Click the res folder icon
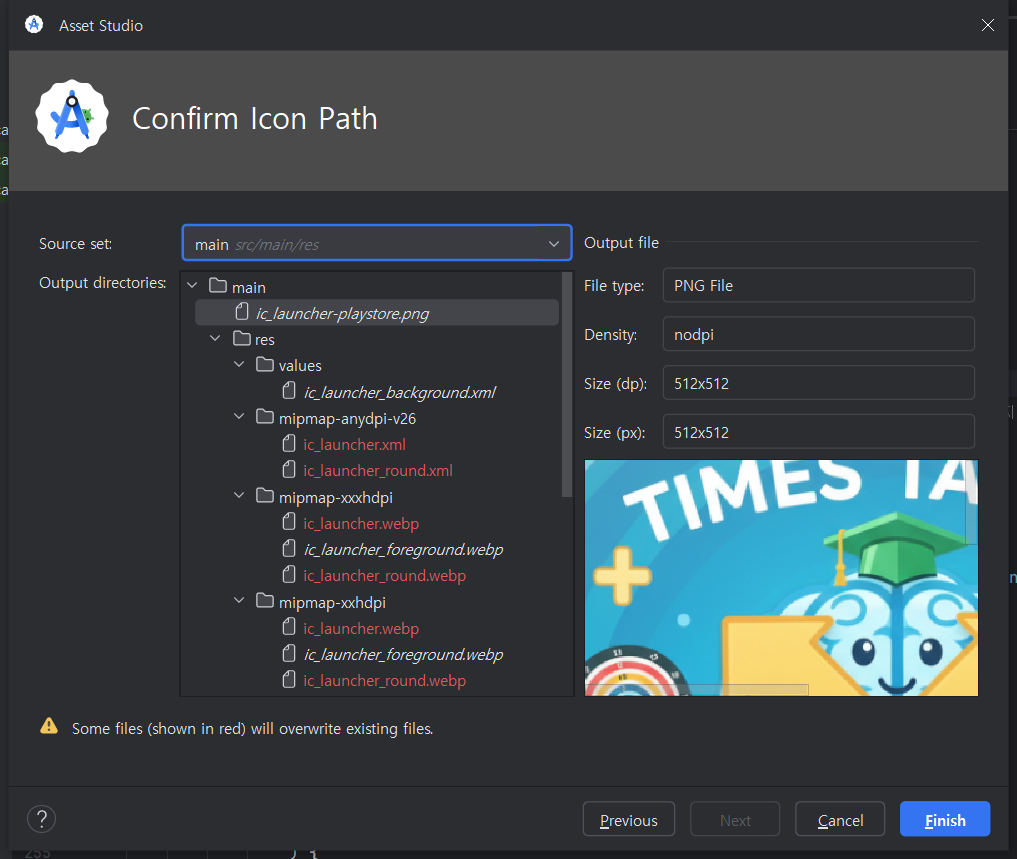Screen dimensions: 1017x859 241,340
